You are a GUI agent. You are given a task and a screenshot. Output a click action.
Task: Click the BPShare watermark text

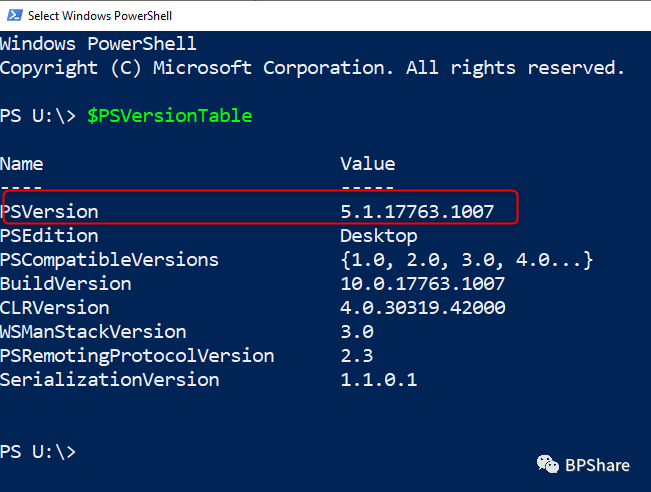pos(598,464)
